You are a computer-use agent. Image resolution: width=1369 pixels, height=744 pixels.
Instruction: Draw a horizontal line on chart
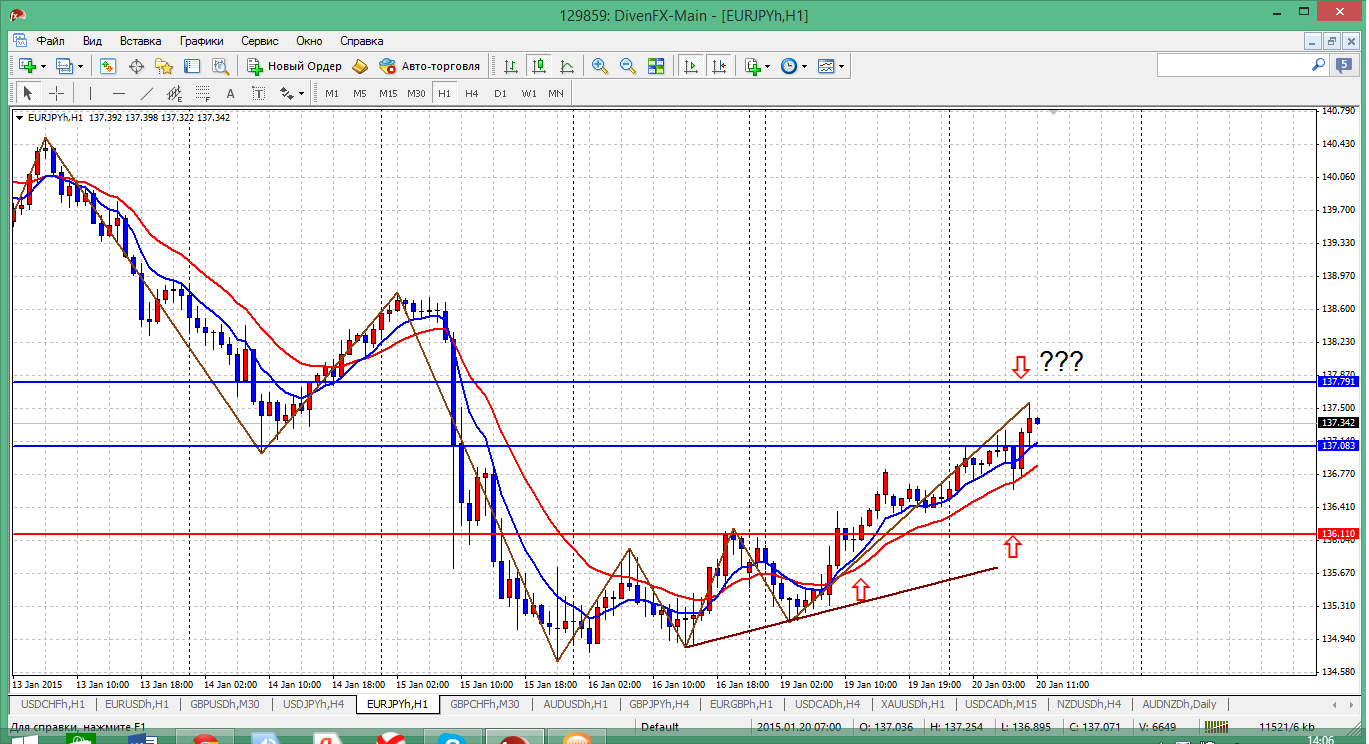click(119, 93)
